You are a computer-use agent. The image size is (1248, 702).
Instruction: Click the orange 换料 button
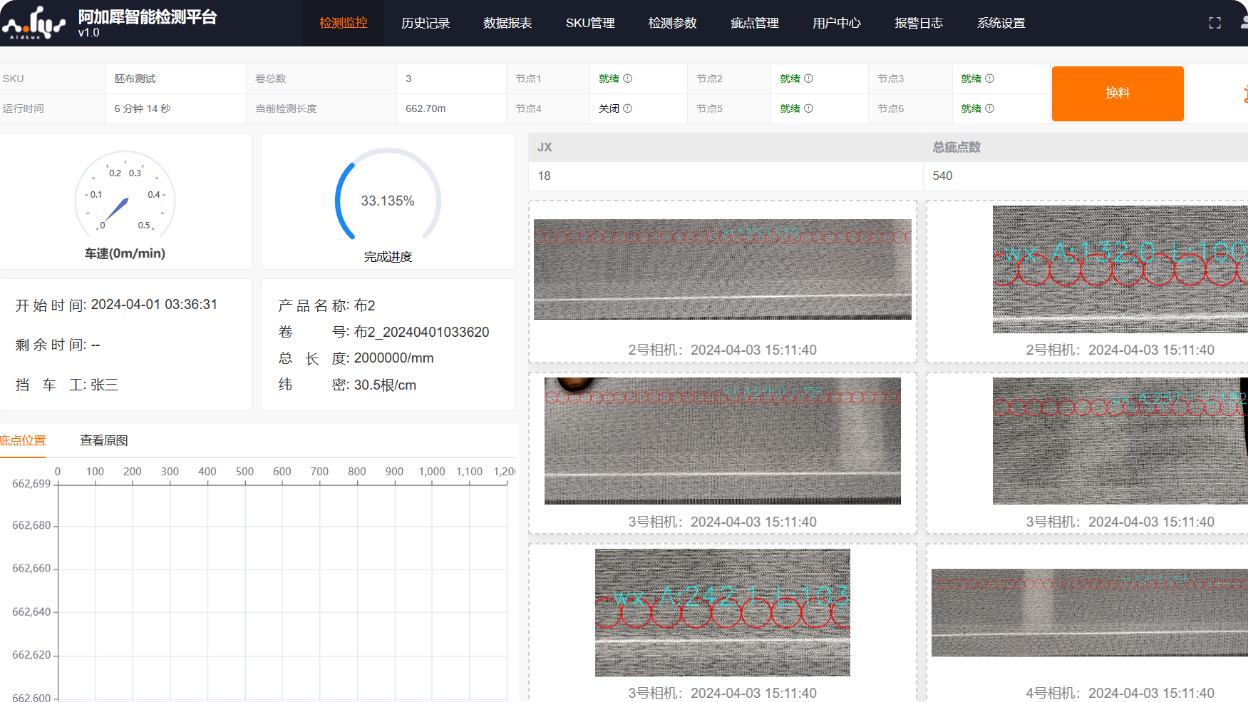(1117, 93)
